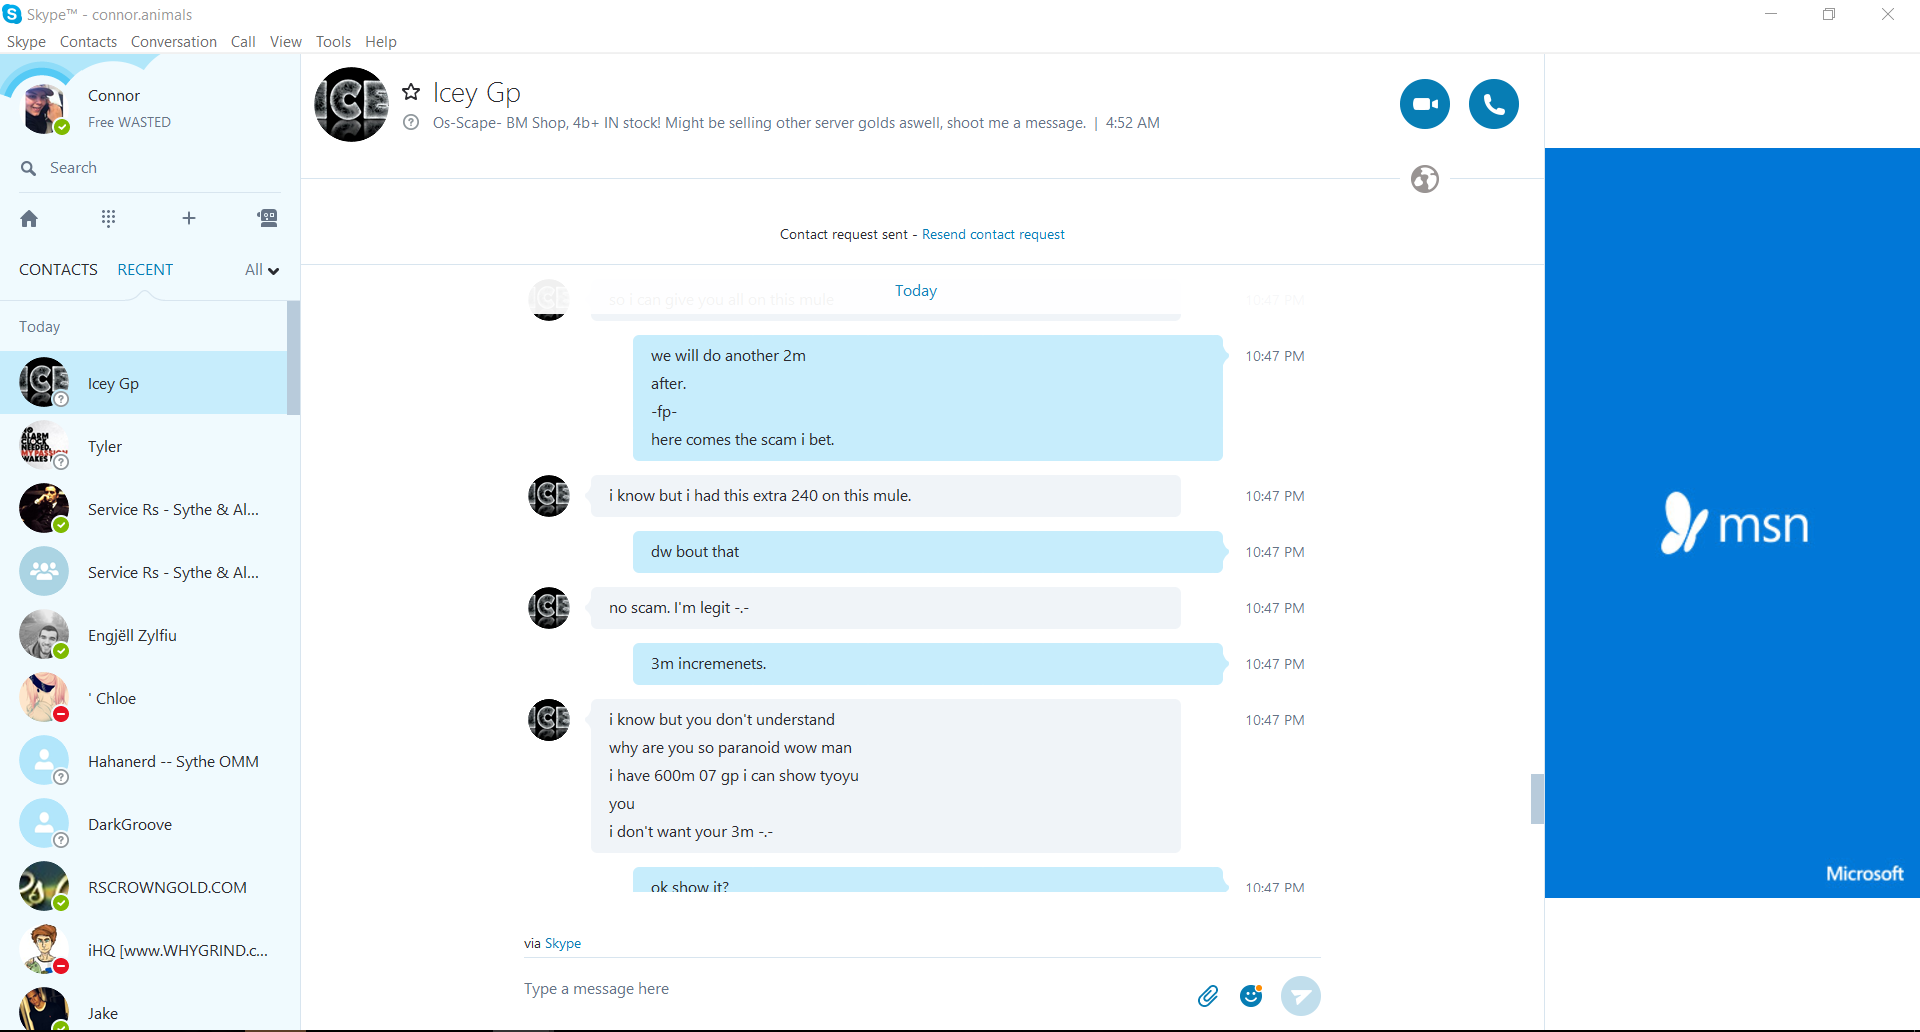Click the via Skype link
The width and height of the screenshot is (1920, 1032).
coord(562,943)
